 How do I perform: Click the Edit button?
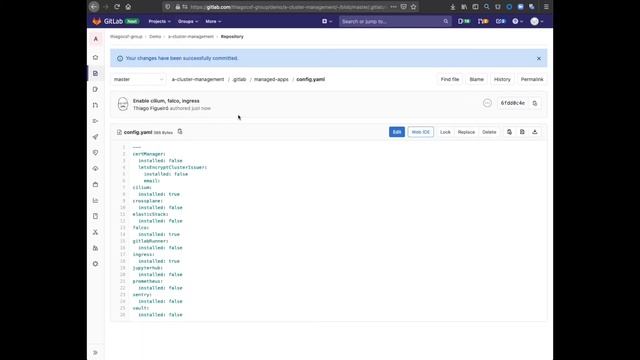click(x=397, y=132)
